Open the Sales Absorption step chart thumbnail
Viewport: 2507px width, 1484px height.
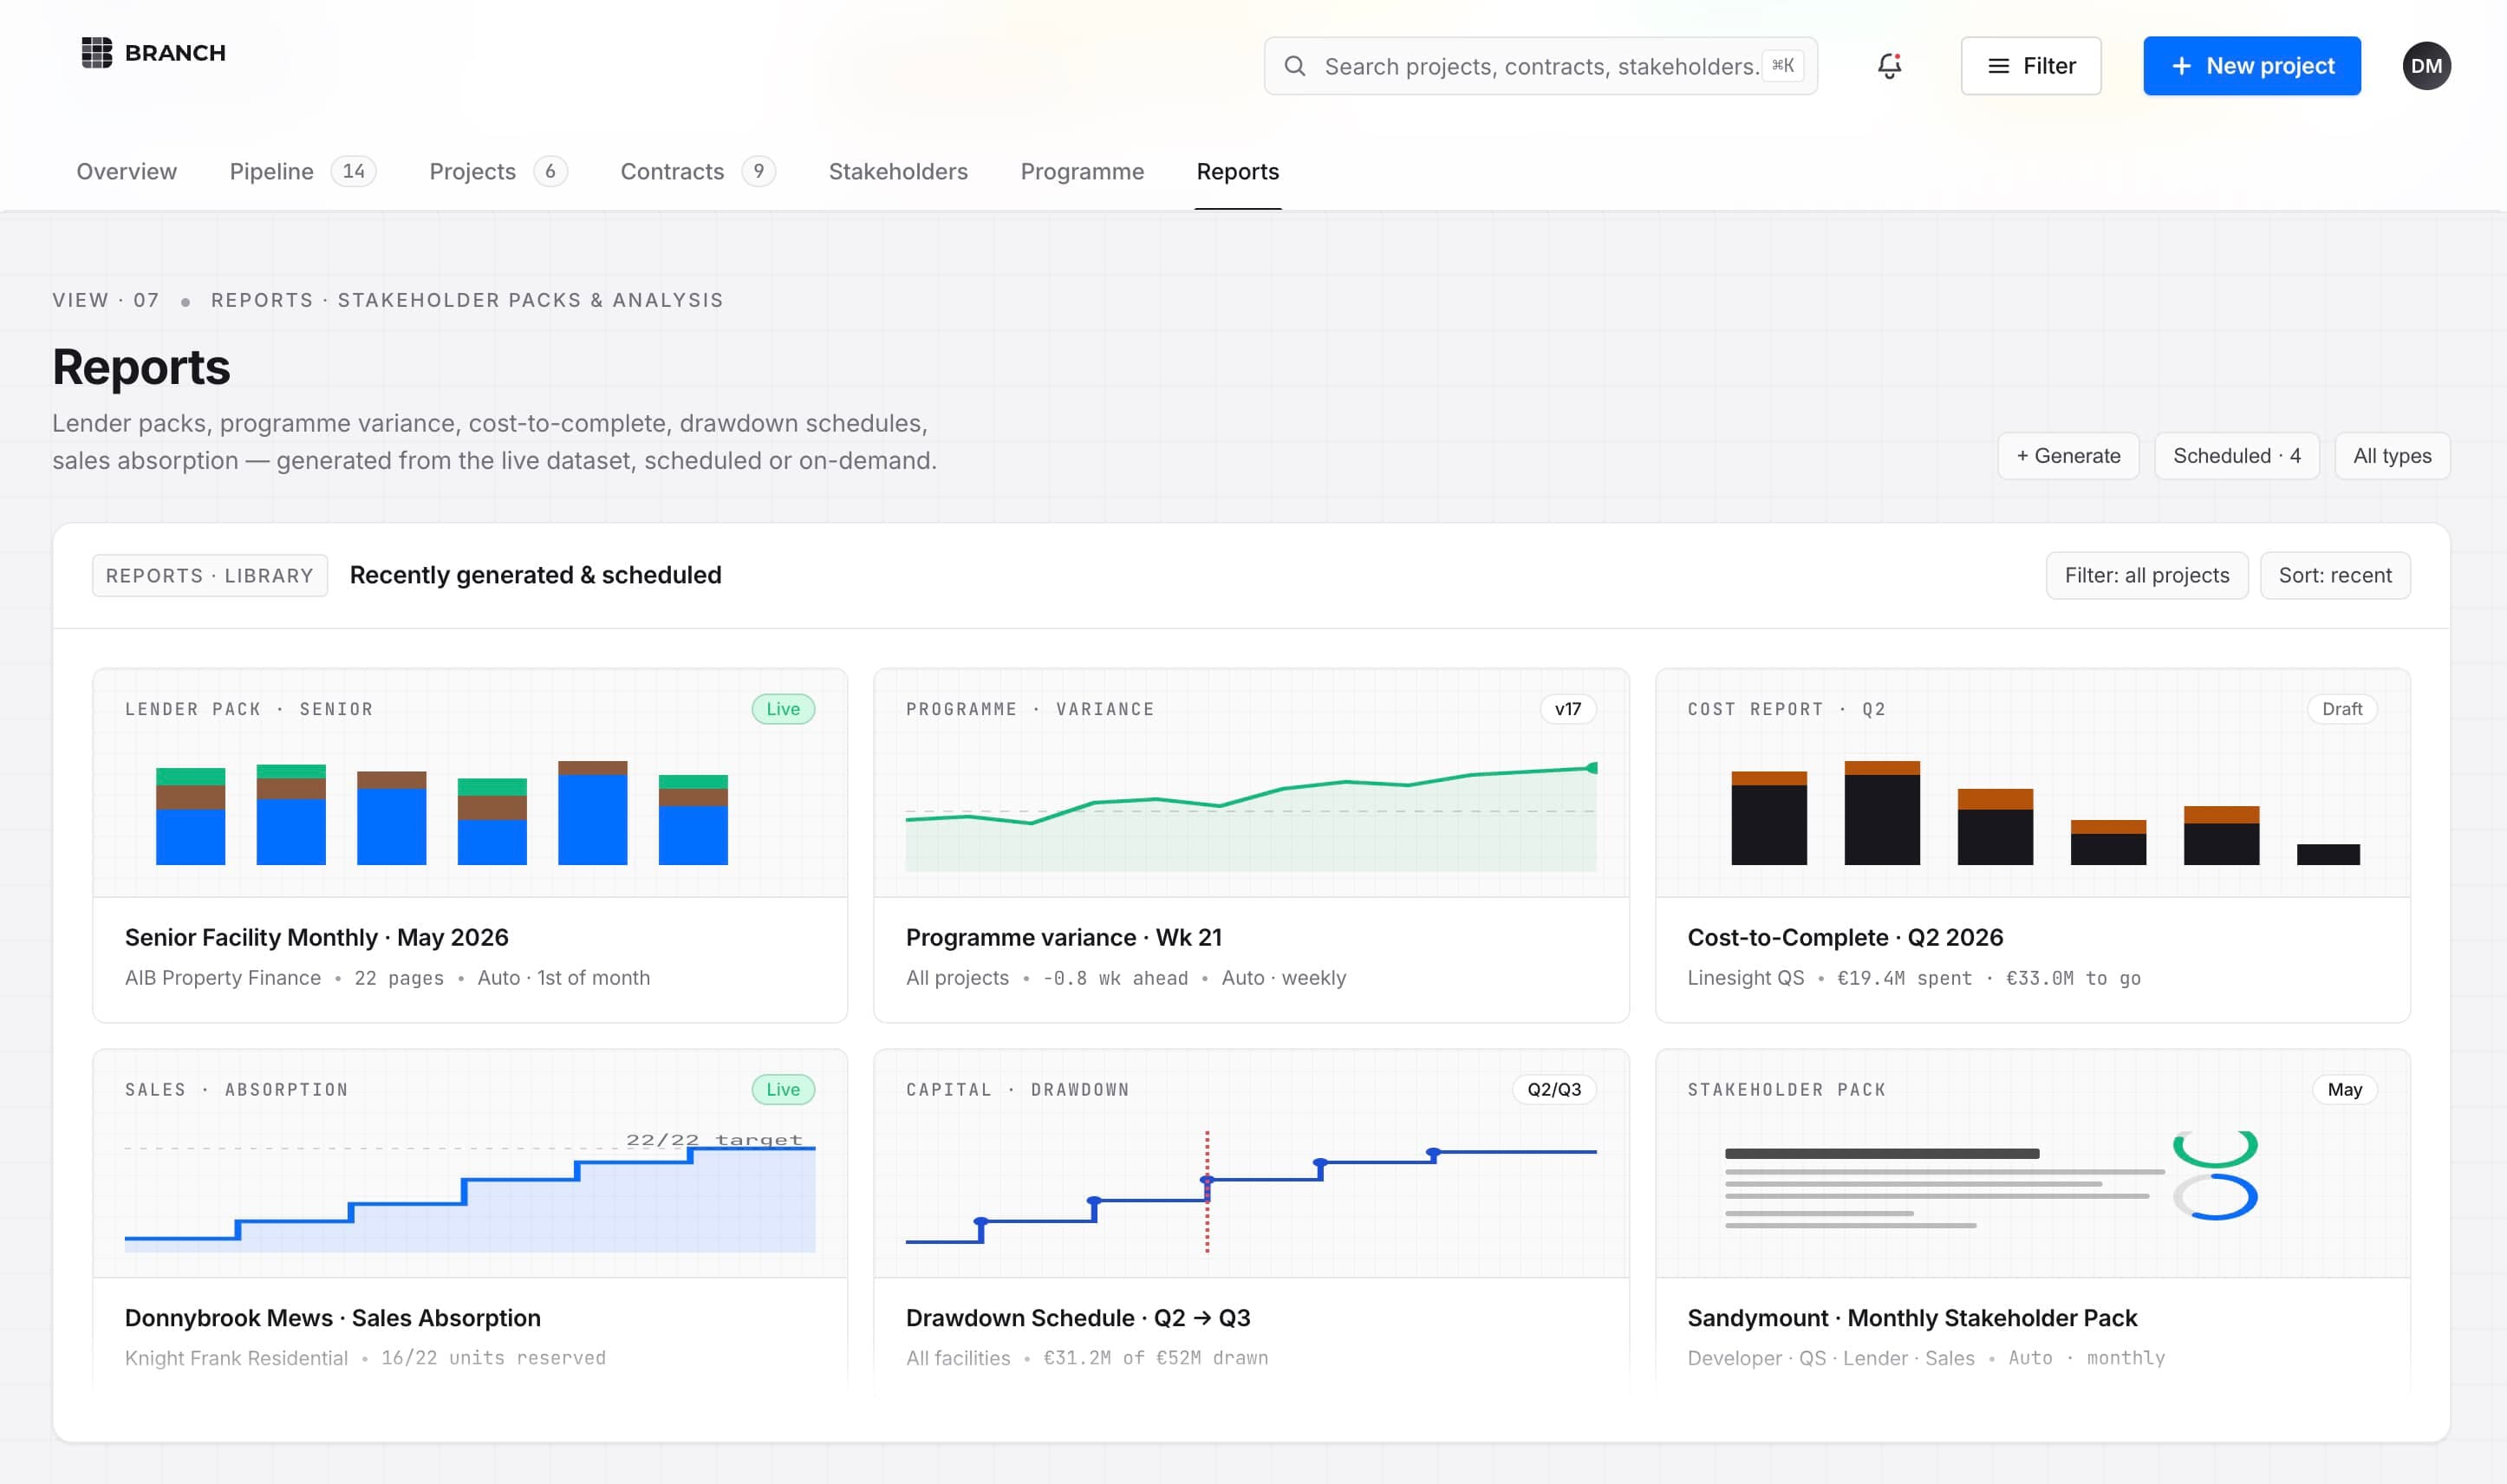tap(470, 1164)
